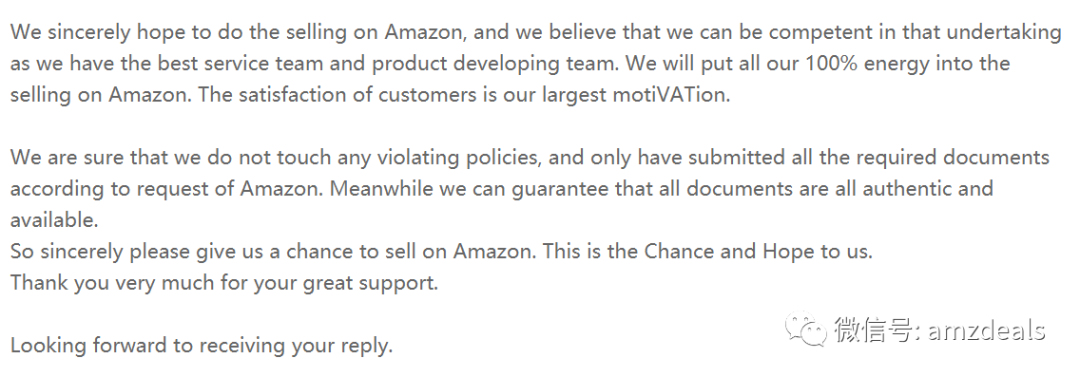Click the WeChat logo icon in watermark
The height and width of the screenshot is (377, 1080).
click(x=804, y=330)
